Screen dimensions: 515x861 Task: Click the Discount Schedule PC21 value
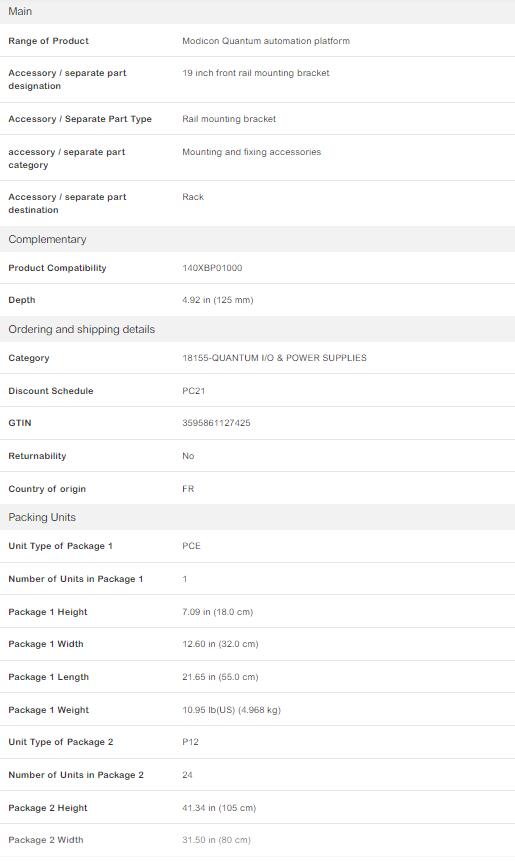[193, 391]
